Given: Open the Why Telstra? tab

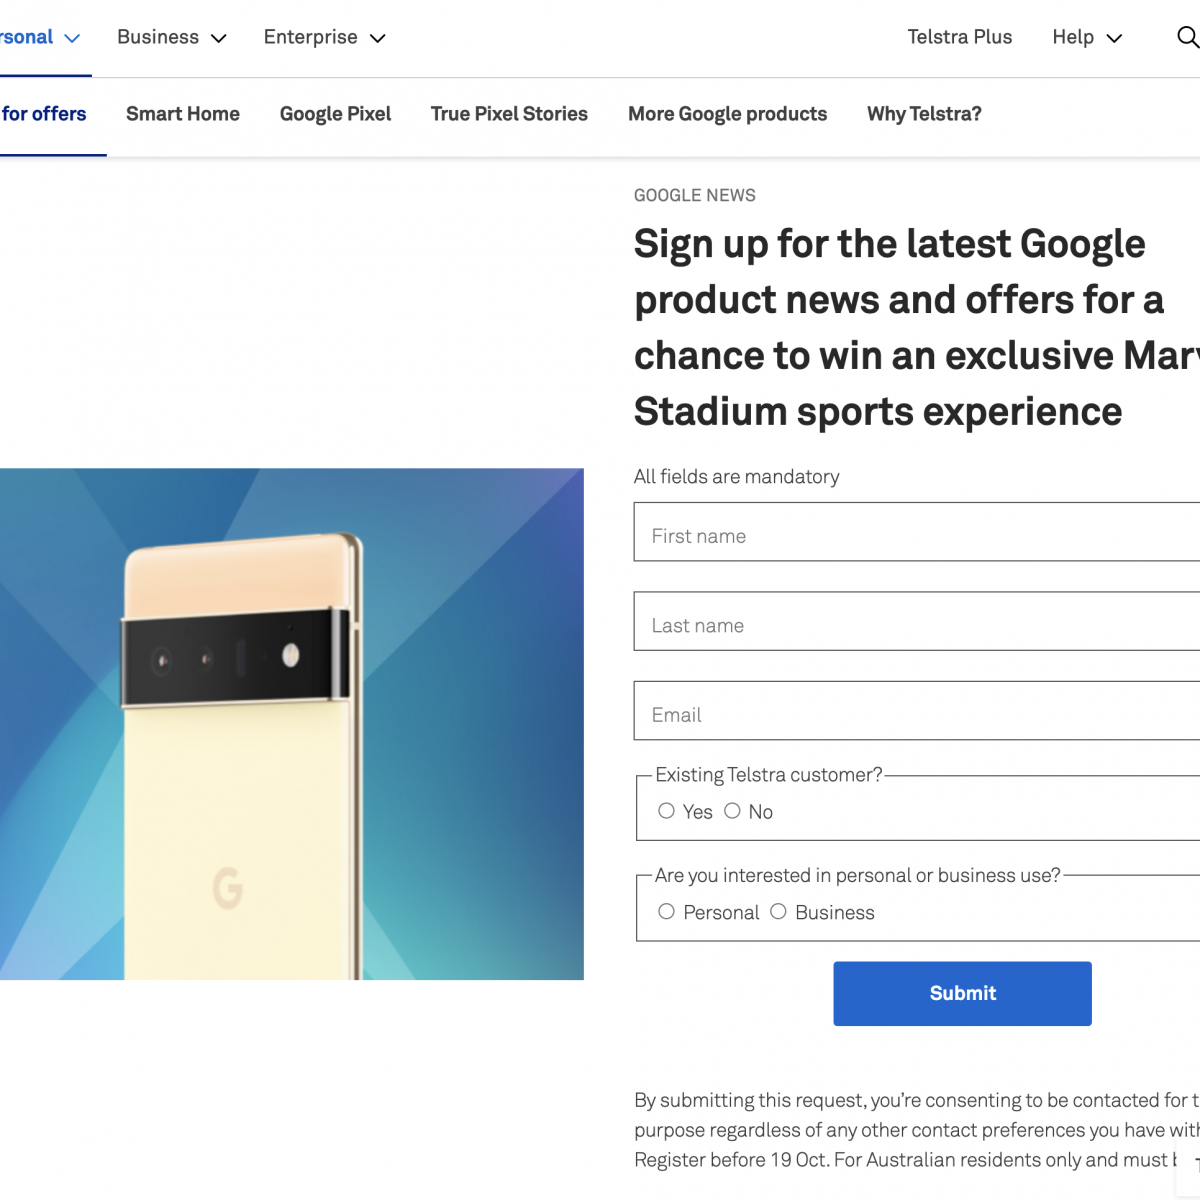Looking at the screenshot, I should point(924,114).
